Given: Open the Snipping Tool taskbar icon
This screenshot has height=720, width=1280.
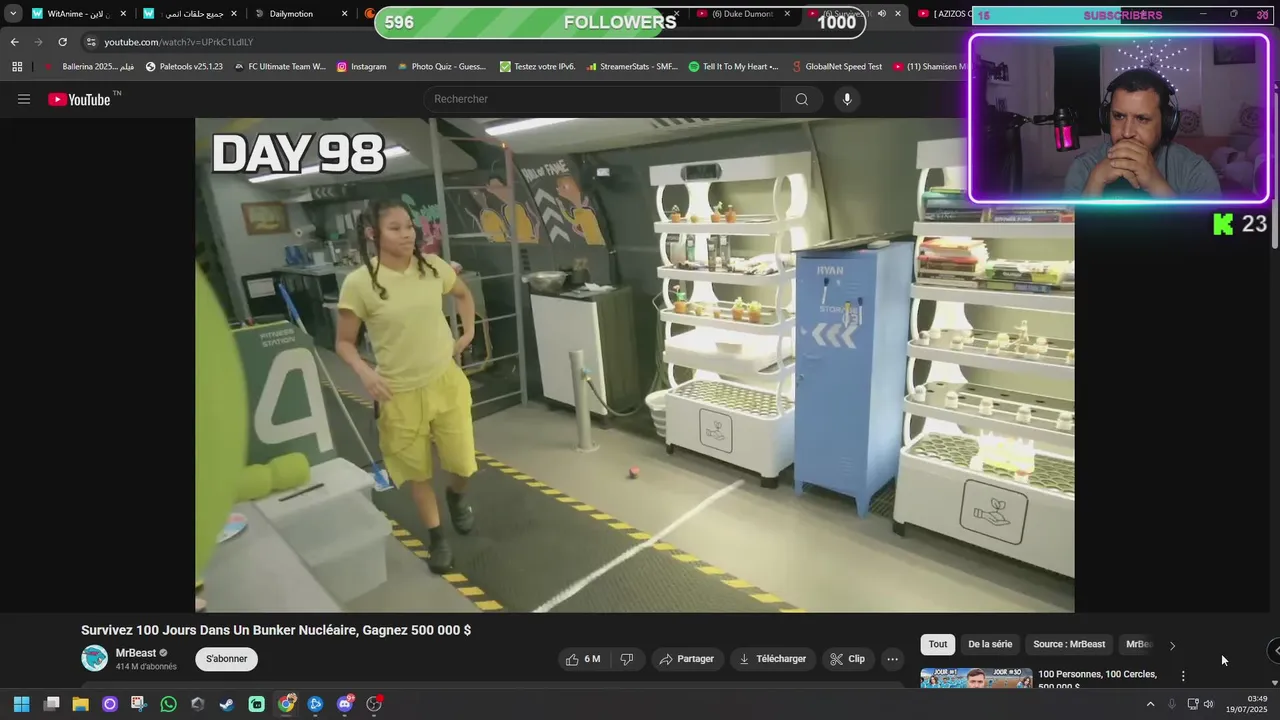Looking at the screenshot, I should 139,704.
